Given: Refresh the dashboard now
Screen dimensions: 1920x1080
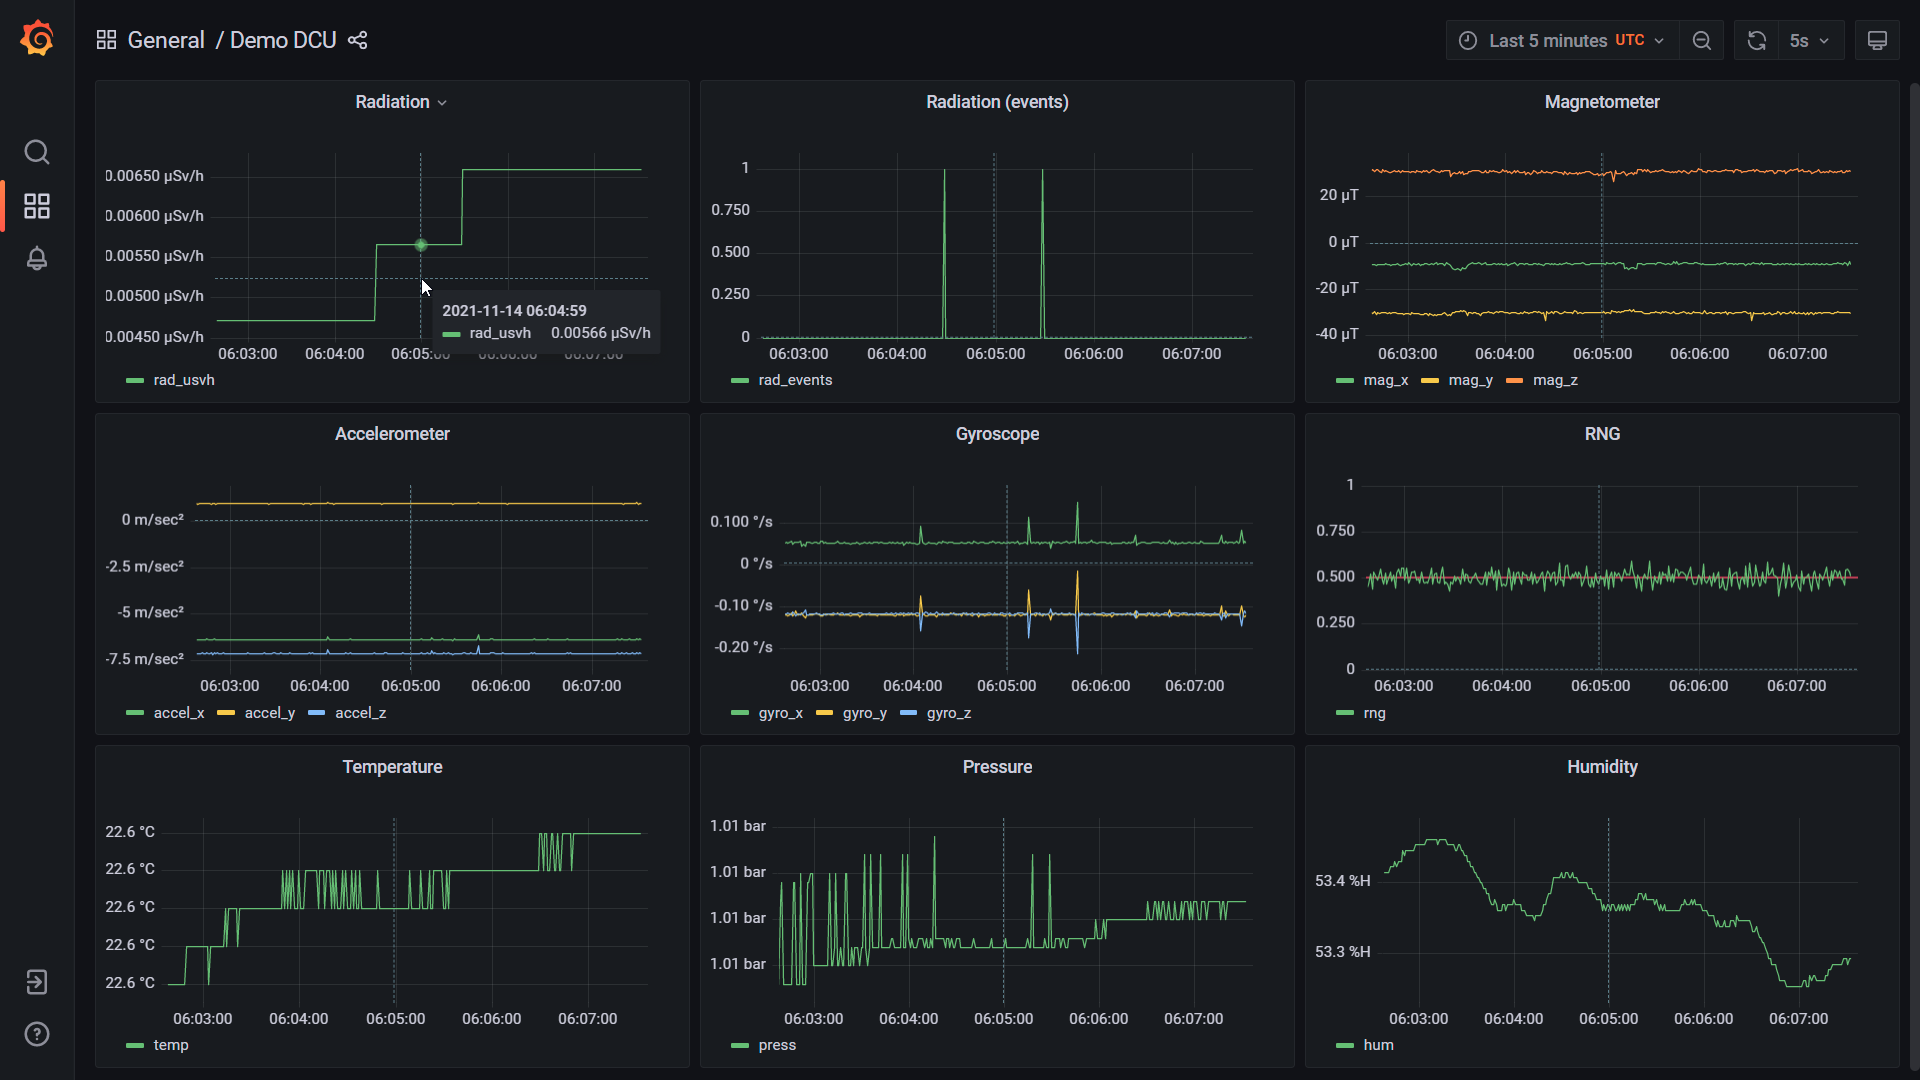Looking at the screenshot, I should click(1756, 40).
